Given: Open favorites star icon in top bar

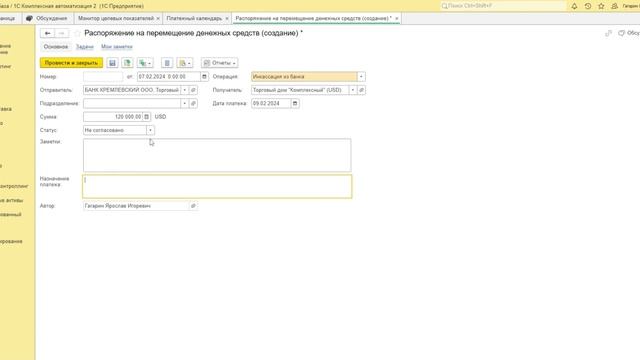Looking at the screenshot, I should click(601, 6).
